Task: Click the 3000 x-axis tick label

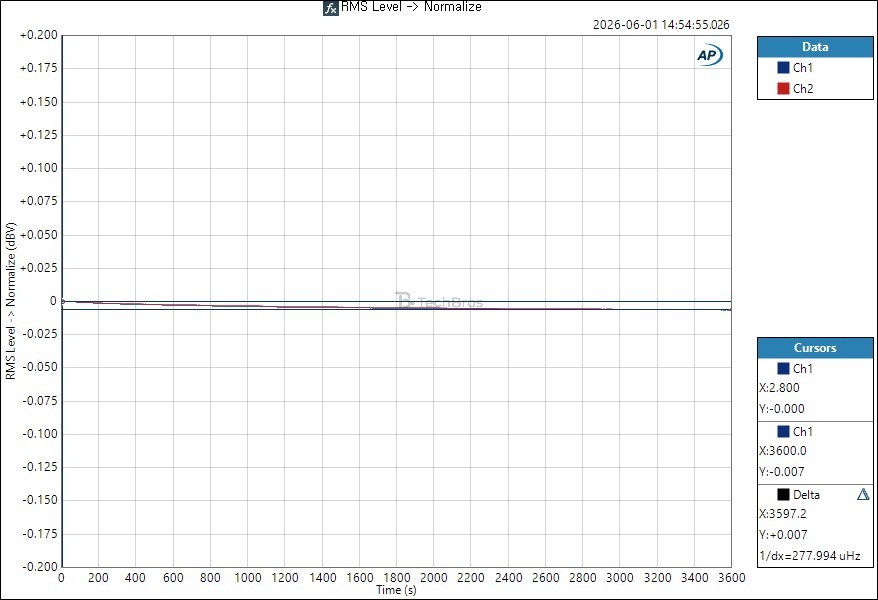Action: pyautogui.click(x=620, y=578)
